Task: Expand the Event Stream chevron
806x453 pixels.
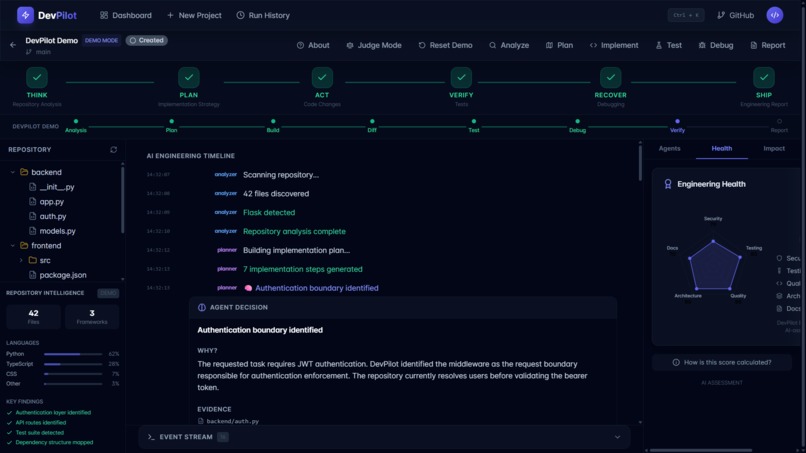Action: [617, 437]
